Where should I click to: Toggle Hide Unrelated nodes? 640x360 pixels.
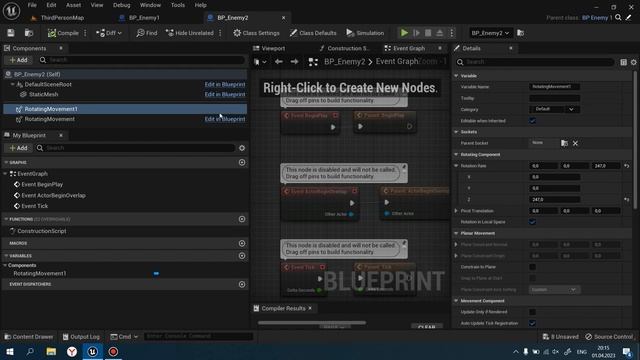pyautogui.click(x=189, y=33)
